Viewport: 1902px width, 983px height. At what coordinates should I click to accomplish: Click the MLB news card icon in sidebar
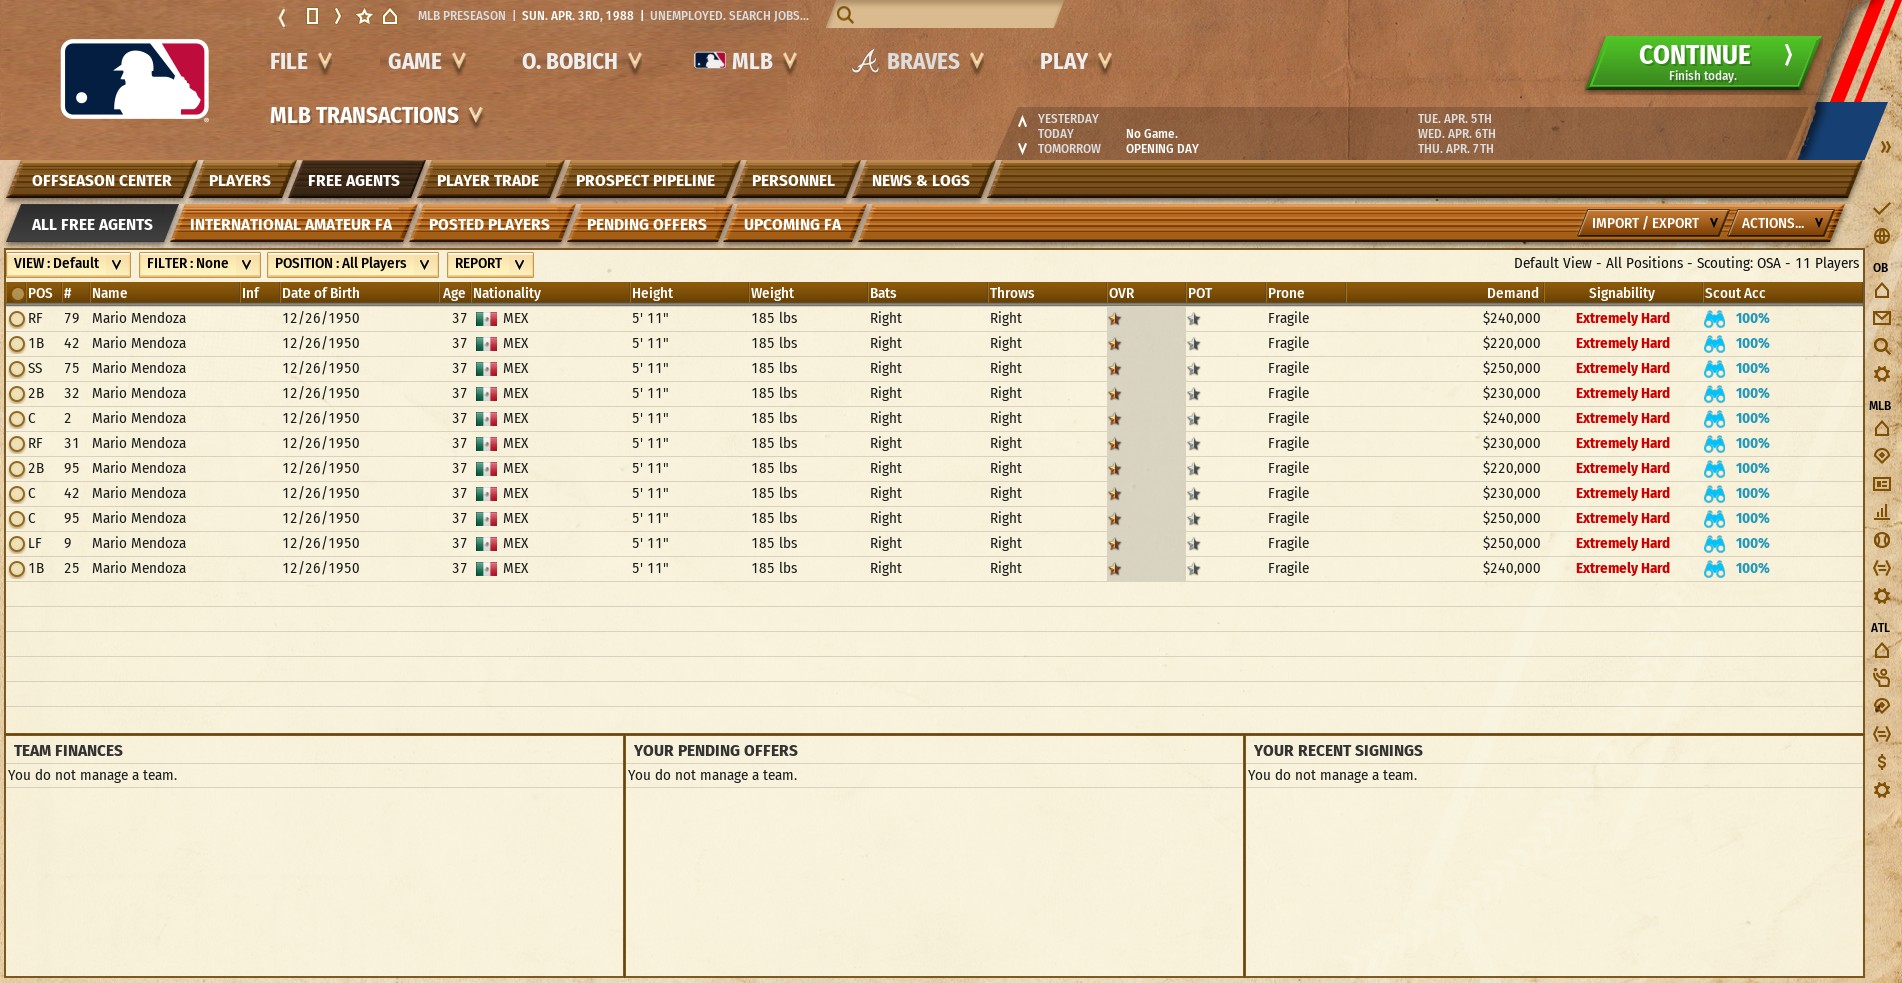pyautogui.click(x=1881, y=484)
